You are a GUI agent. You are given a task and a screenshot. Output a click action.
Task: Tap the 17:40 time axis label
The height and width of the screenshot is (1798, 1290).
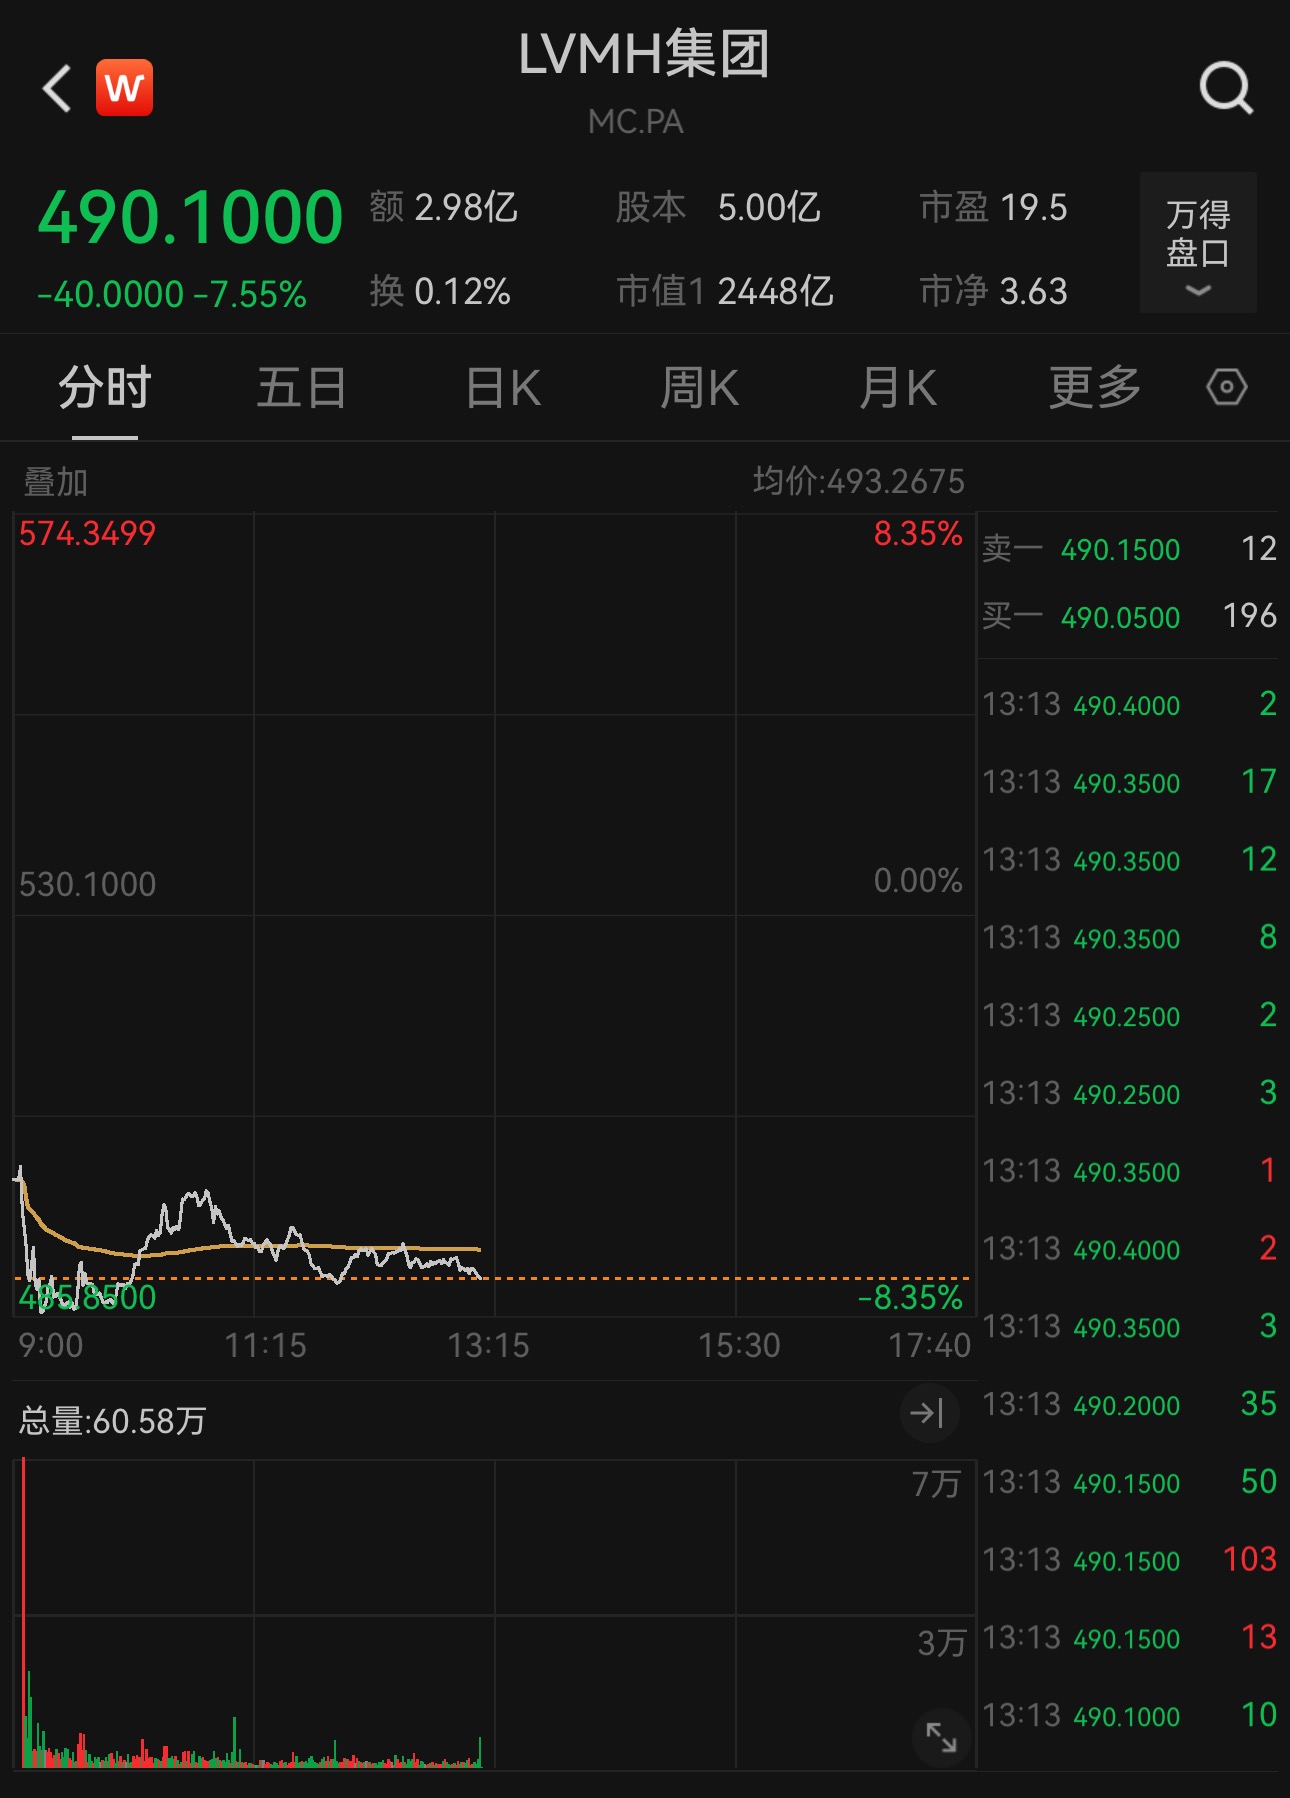pos(930,1346)
